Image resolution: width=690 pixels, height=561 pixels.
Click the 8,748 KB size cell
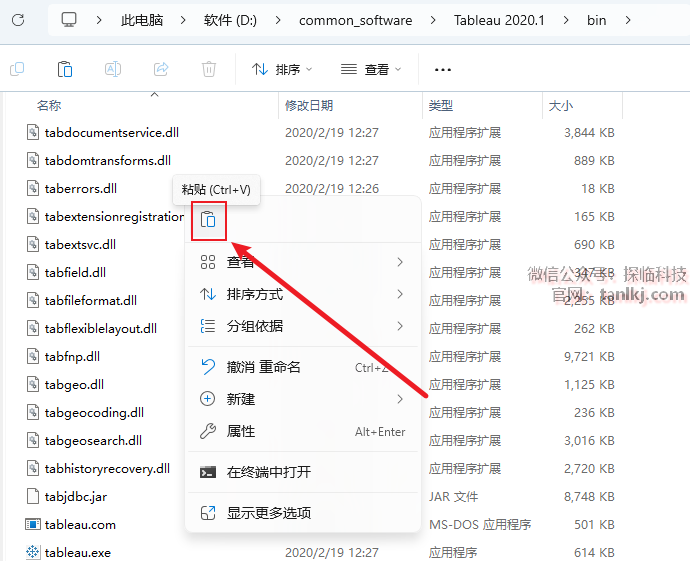589,496
